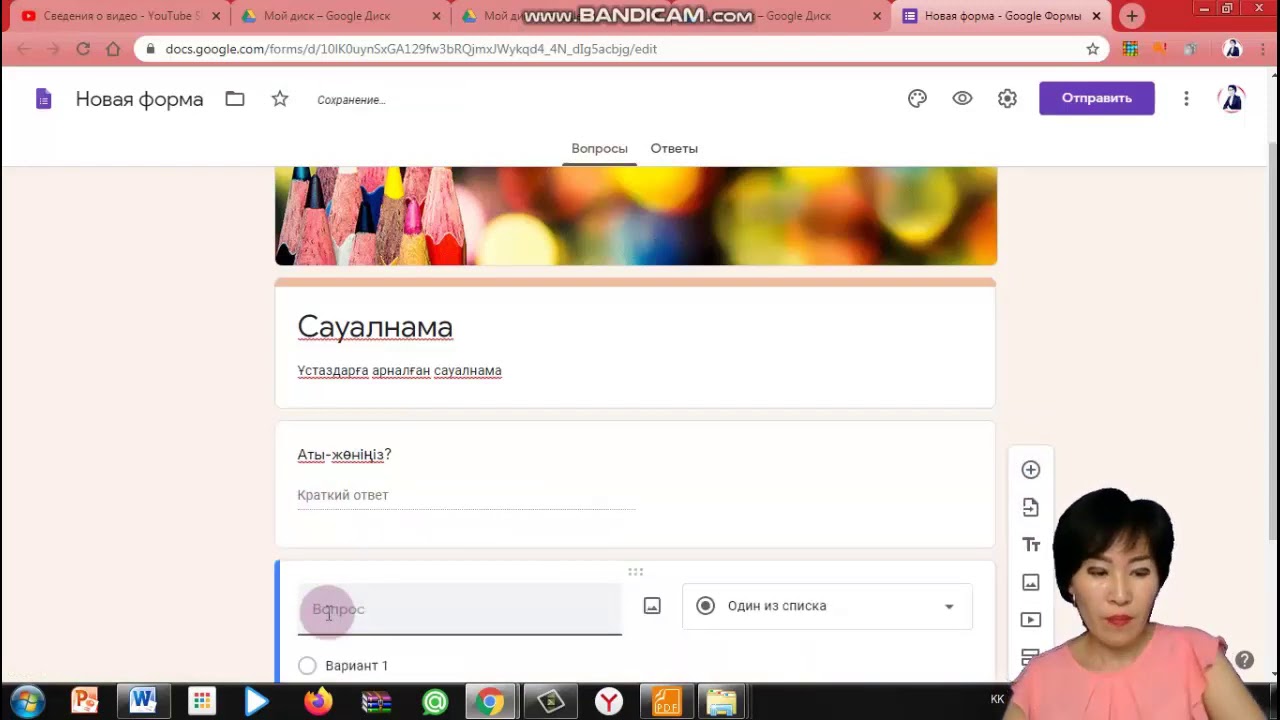Open Yandex browser from taskbar
The height and width of the screenshot is (720, 1280).
pos(609,702)
